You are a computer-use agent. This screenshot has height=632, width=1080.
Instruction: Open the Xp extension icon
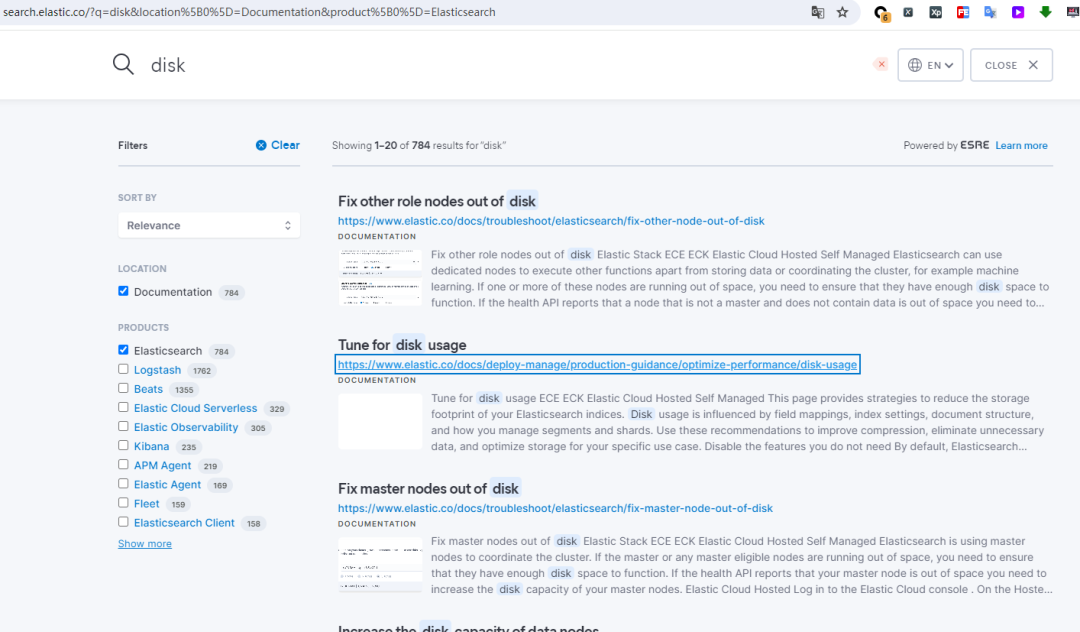(935, 12)
